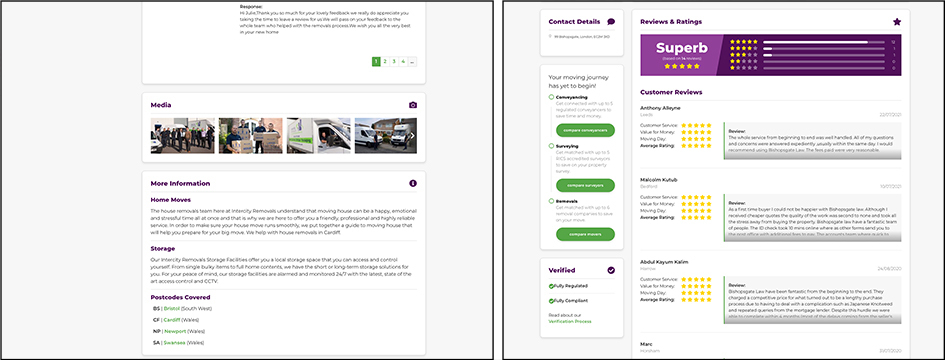Click the compare conveyancers button

pos(585,130)
